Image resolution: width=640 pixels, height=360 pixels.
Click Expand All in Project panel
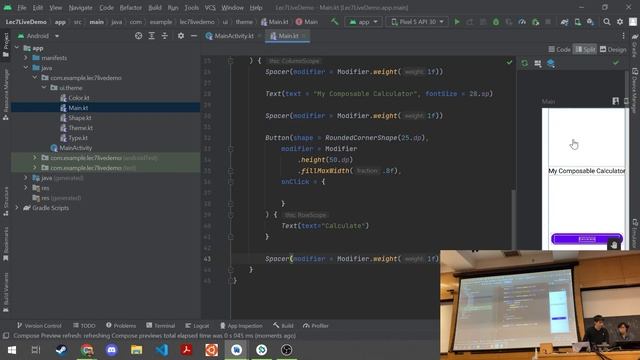(151, 36)
